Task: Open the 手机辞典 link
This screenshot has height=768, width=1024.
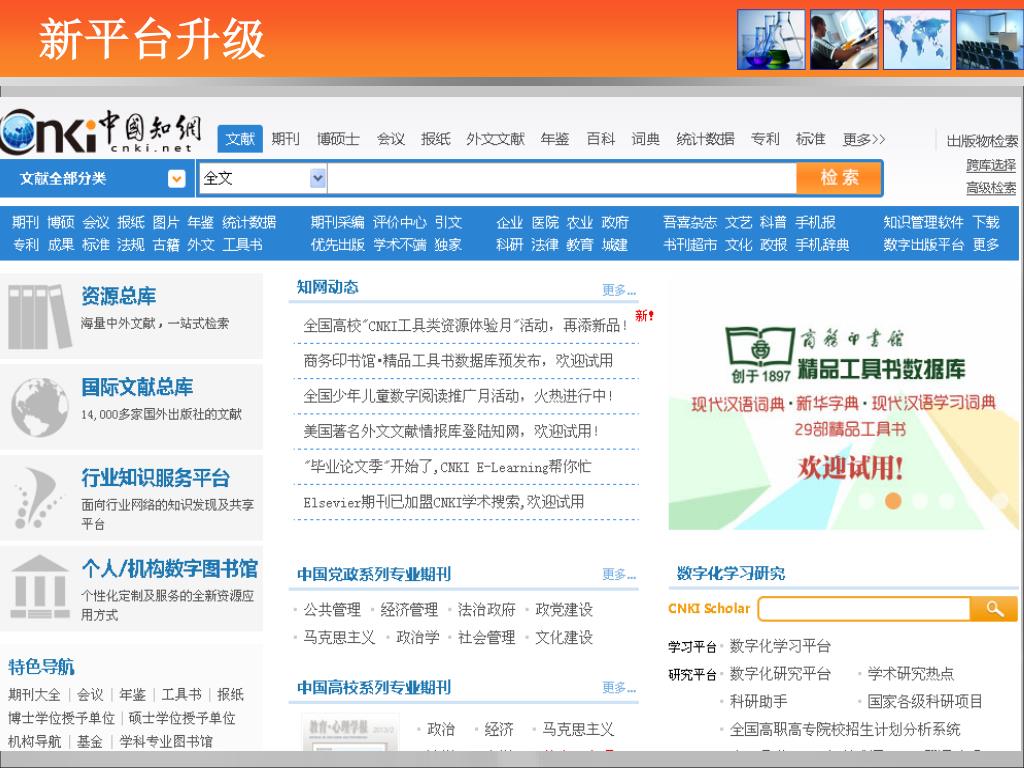Action: pyautogui.click(x=822, y=245)
